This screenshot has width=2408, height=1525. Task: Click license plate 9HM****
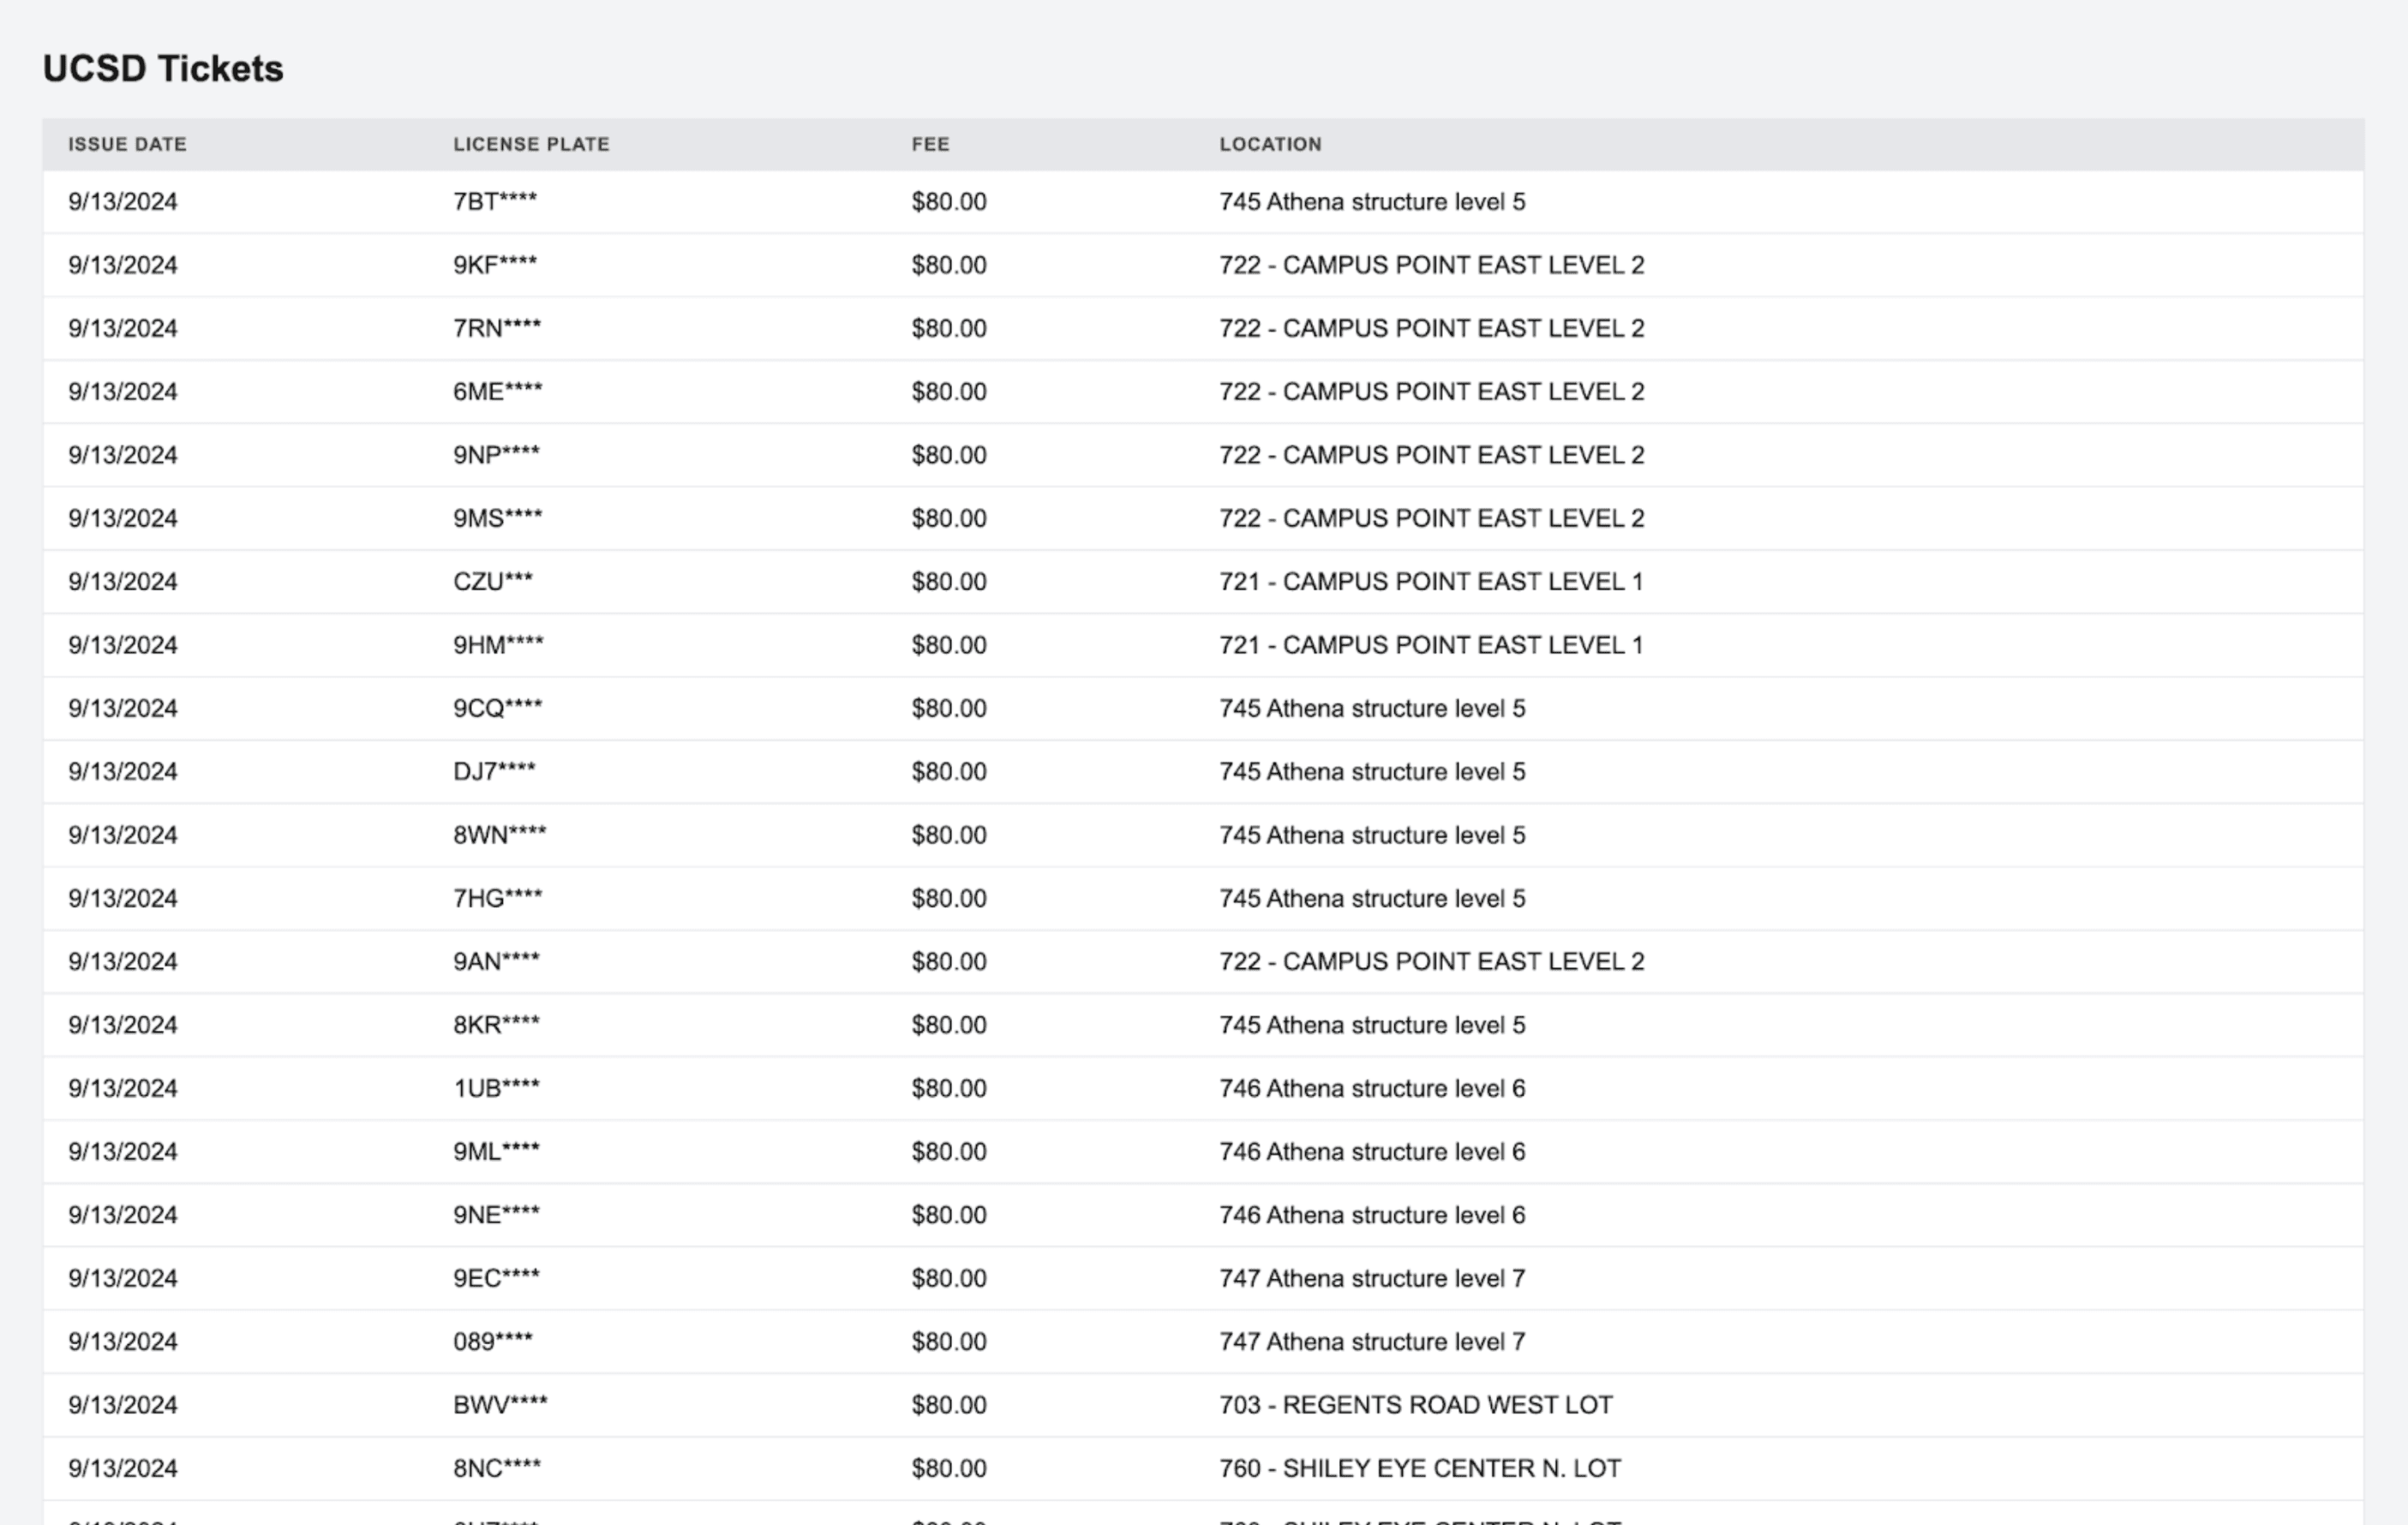498,645
